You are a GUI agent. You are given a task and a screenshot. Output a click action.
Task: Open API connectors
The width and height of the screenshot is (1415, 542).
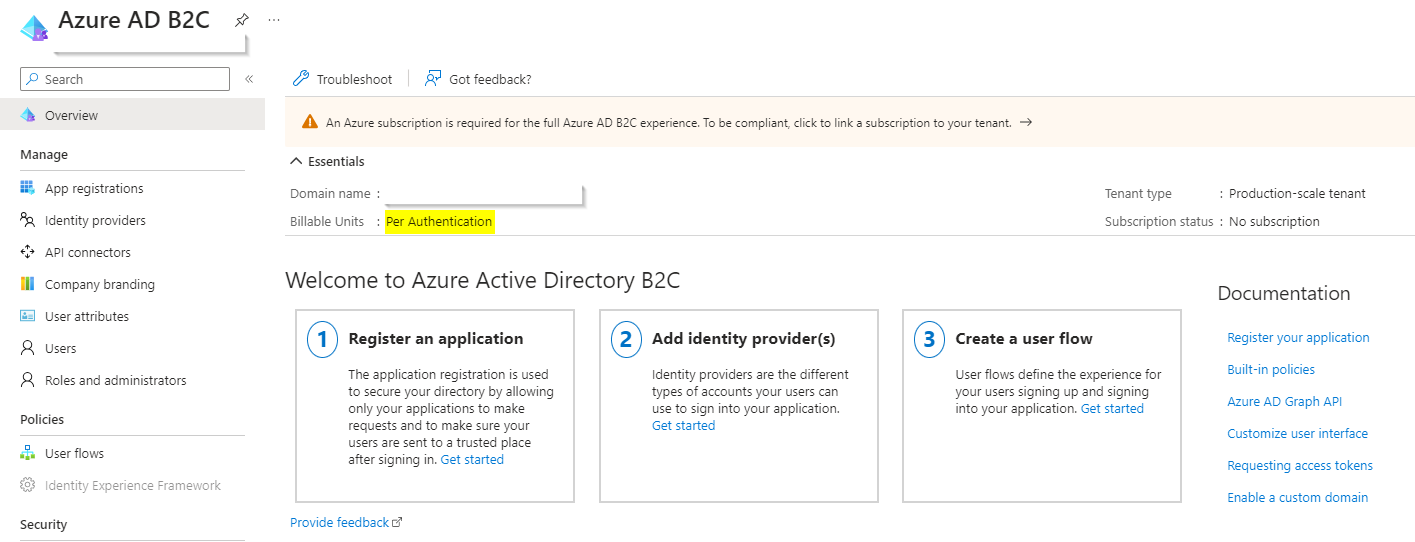click(88, 252)
